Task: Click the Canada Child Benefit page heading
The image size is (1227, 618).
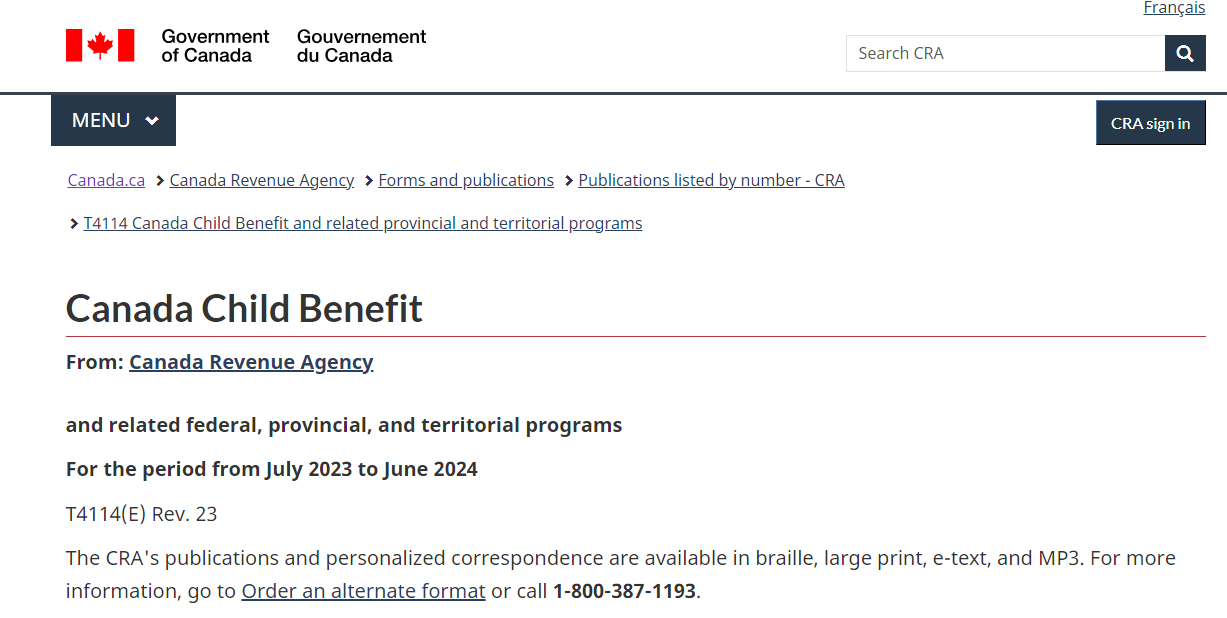Action: pos(244,308)
